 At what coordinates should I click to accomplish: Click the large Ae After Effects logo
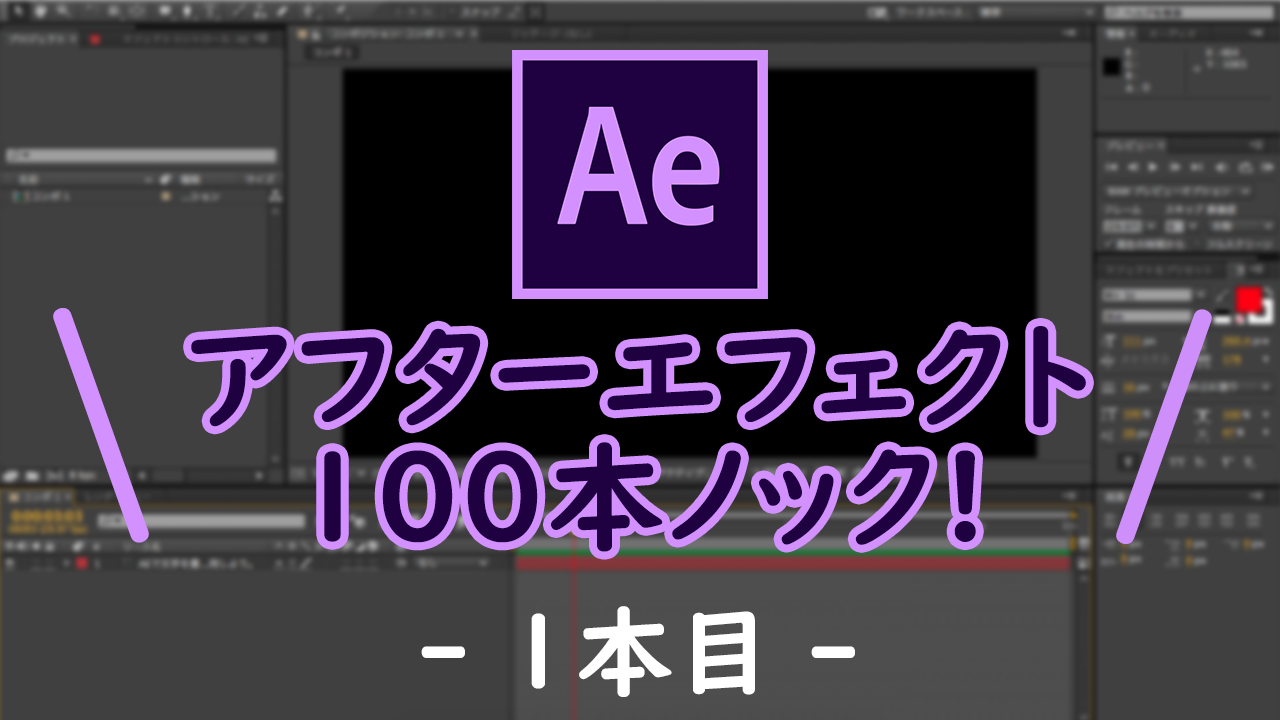click(640, 174)
